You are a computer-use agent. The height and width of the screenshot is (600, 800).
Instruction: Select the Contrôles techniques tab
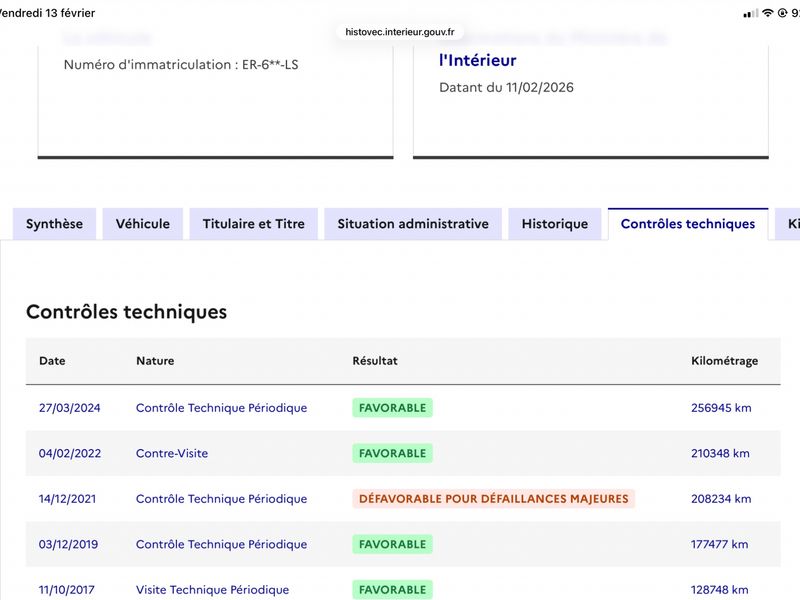[688, 224]
